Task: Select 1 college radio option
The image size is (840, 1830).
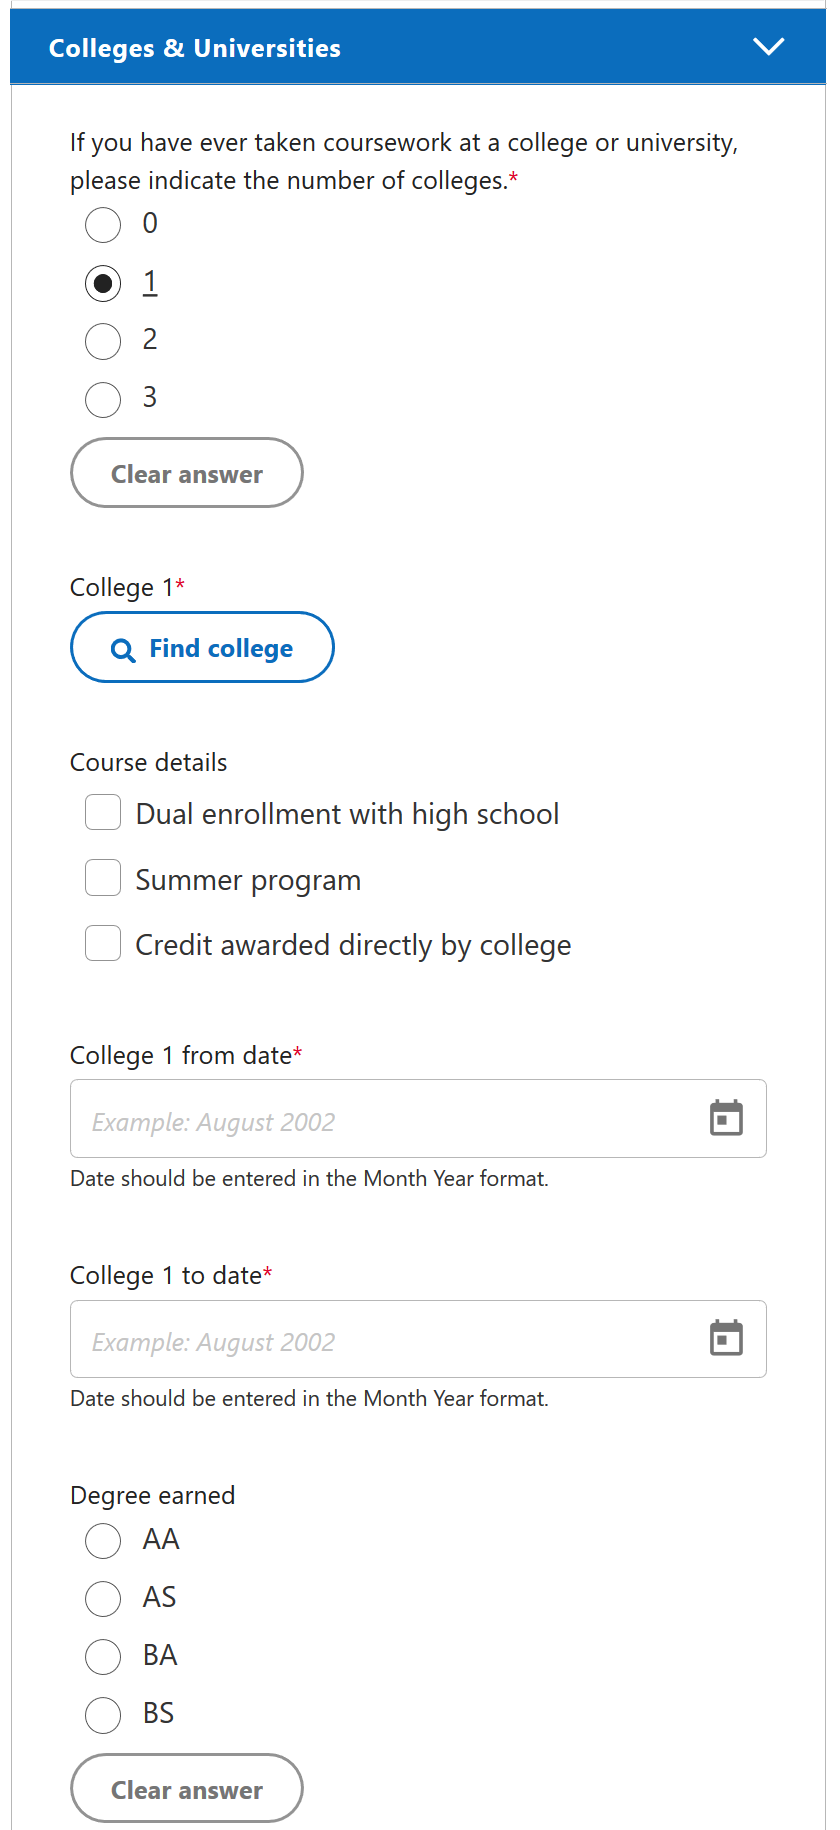Action: pyautogui.click(x=103, y=283)
